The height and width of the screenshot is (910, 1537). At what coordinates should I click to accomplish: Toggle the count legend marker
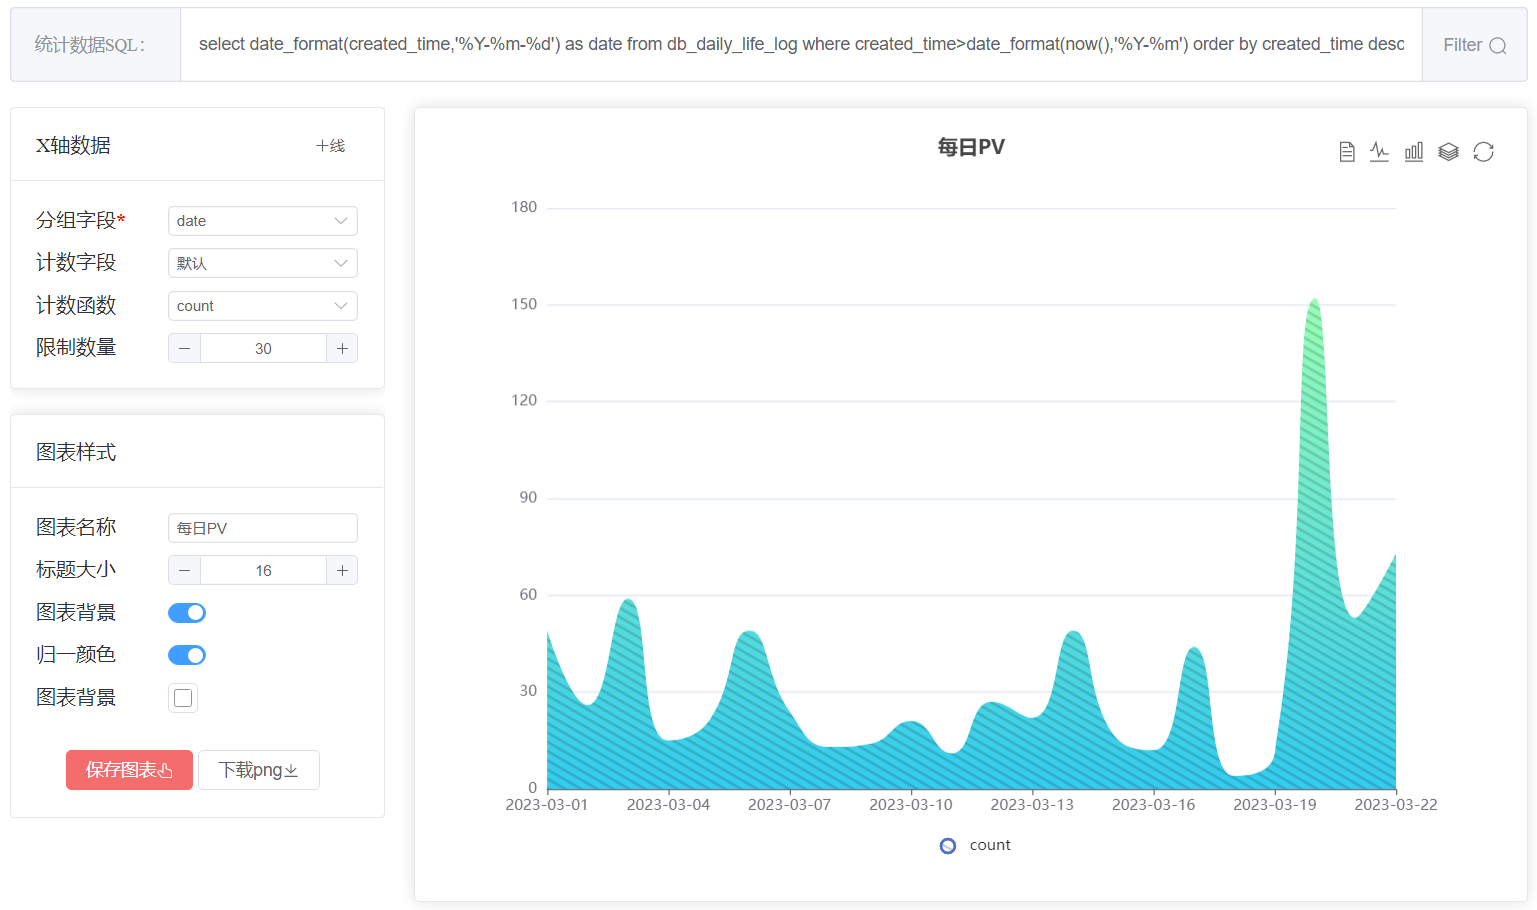tap(948, 846)
